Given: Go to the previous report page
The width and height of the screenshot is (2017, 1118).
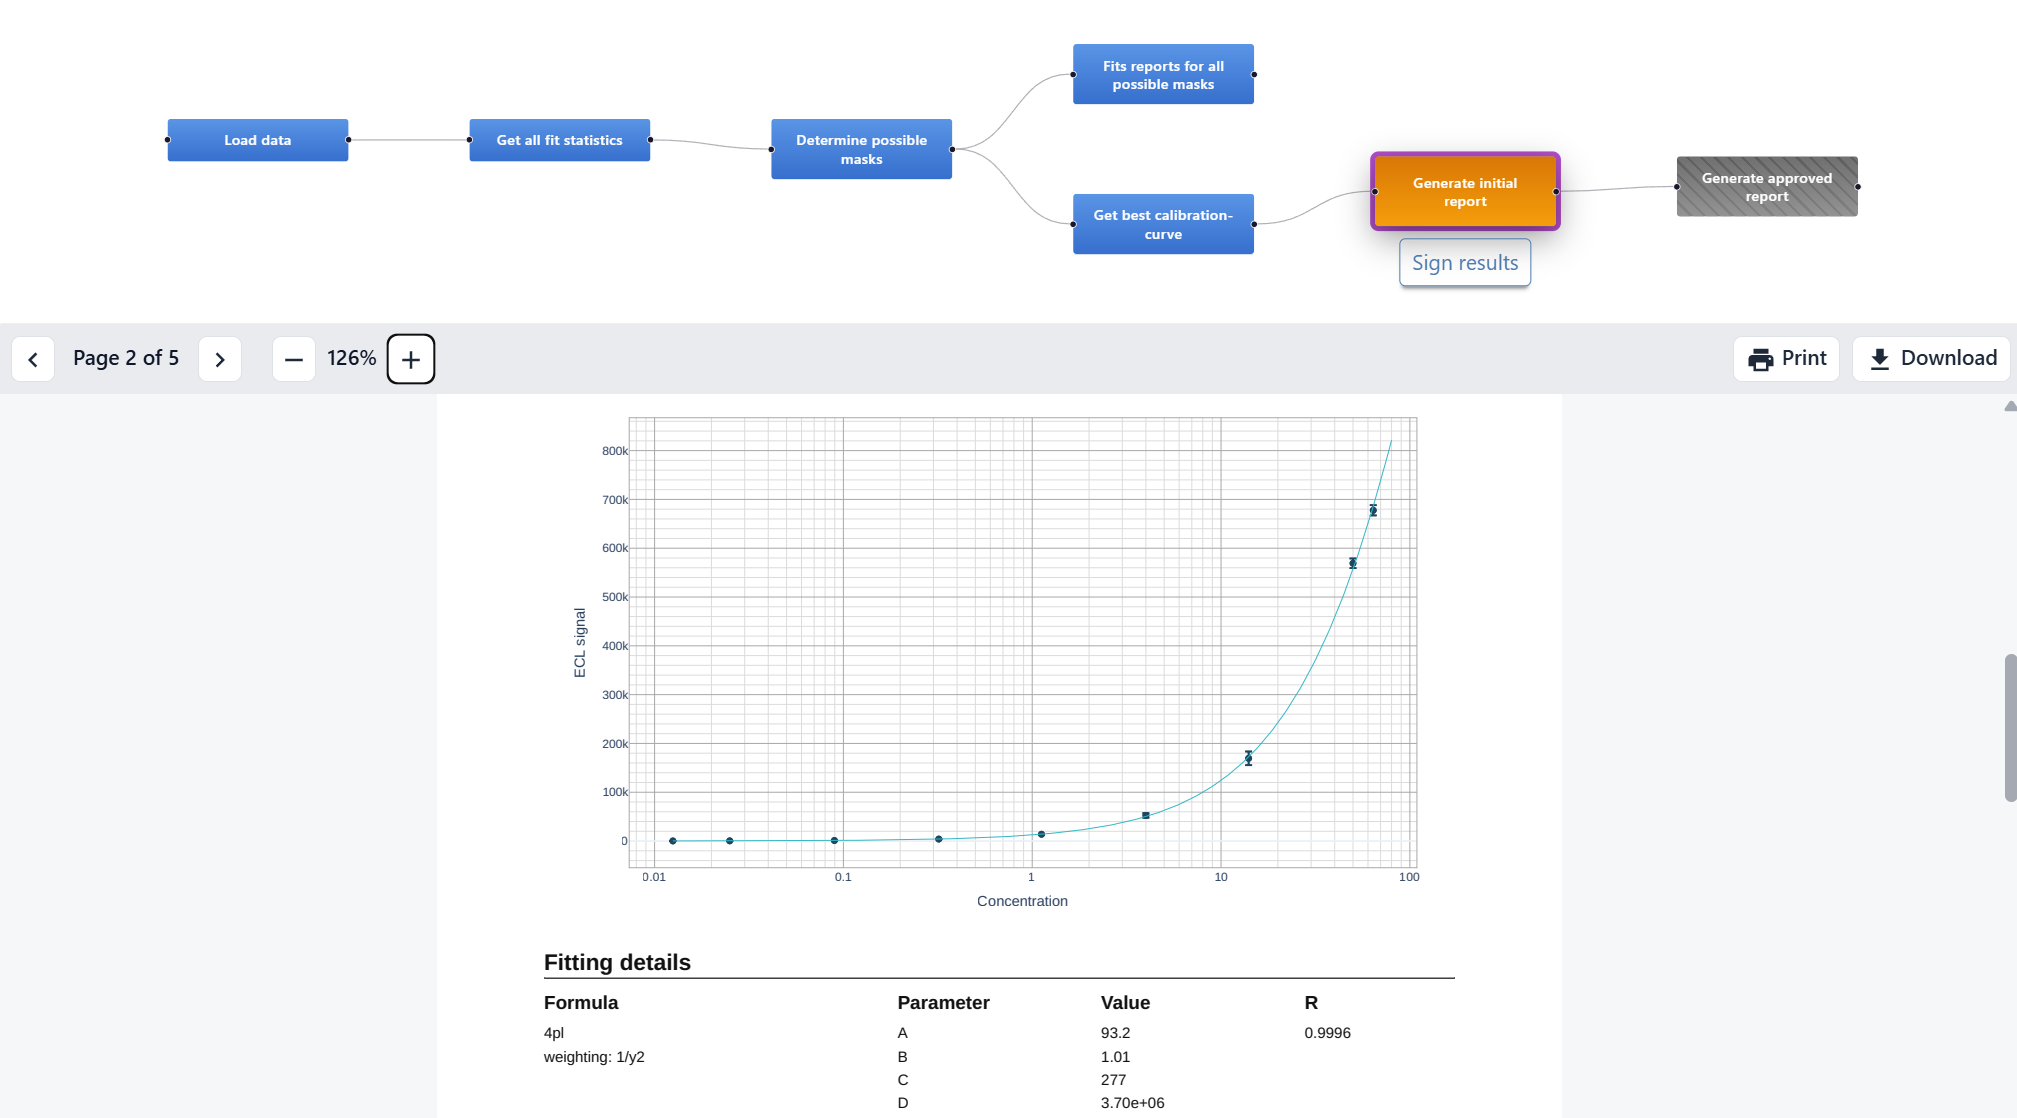Looking at the screenshot, I should point(33,359).
